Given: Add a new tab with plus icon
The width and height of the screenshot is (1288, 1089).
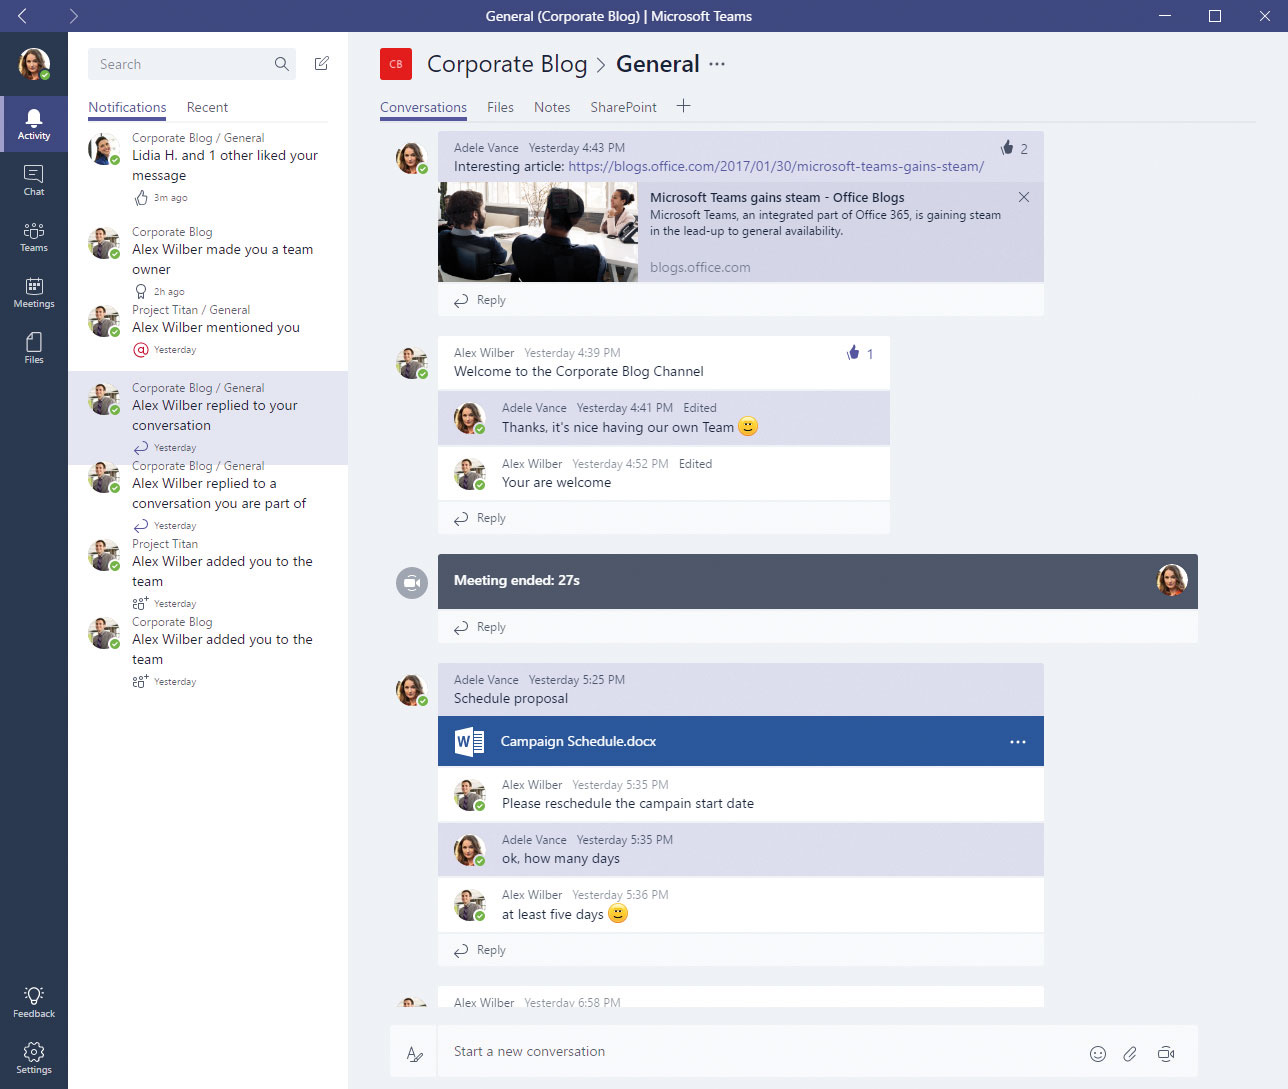Looking at the screenshot, I should [683, 106].
